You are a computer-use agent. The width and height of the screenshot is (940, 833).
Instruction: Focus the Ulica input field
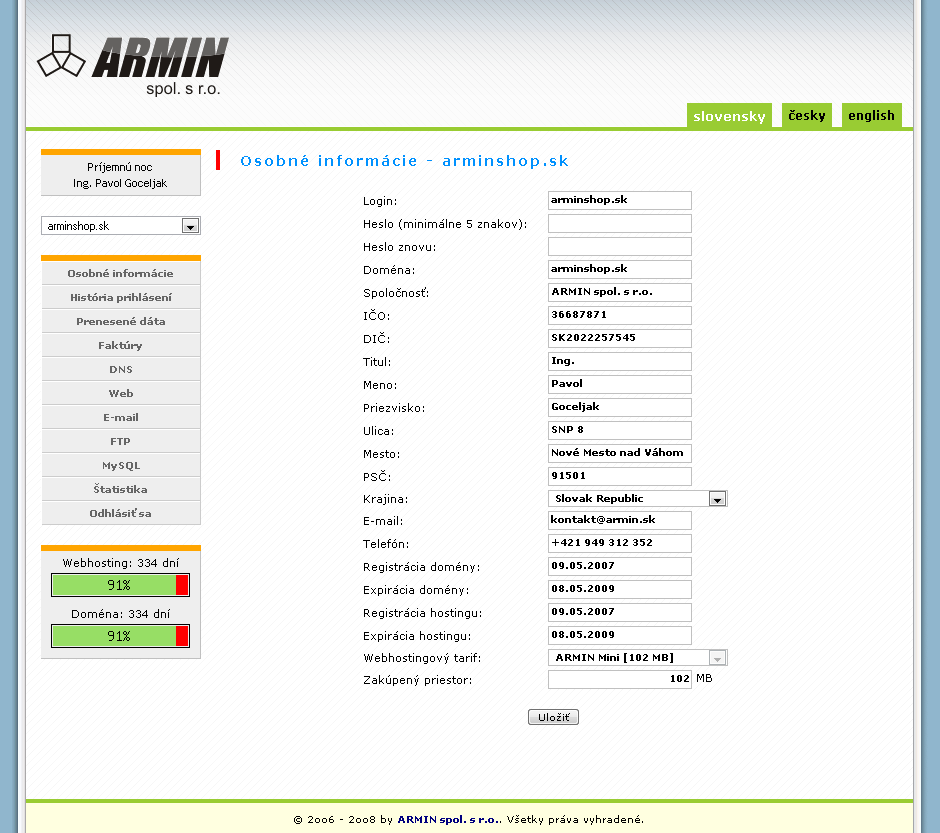(x=619, y=430)
